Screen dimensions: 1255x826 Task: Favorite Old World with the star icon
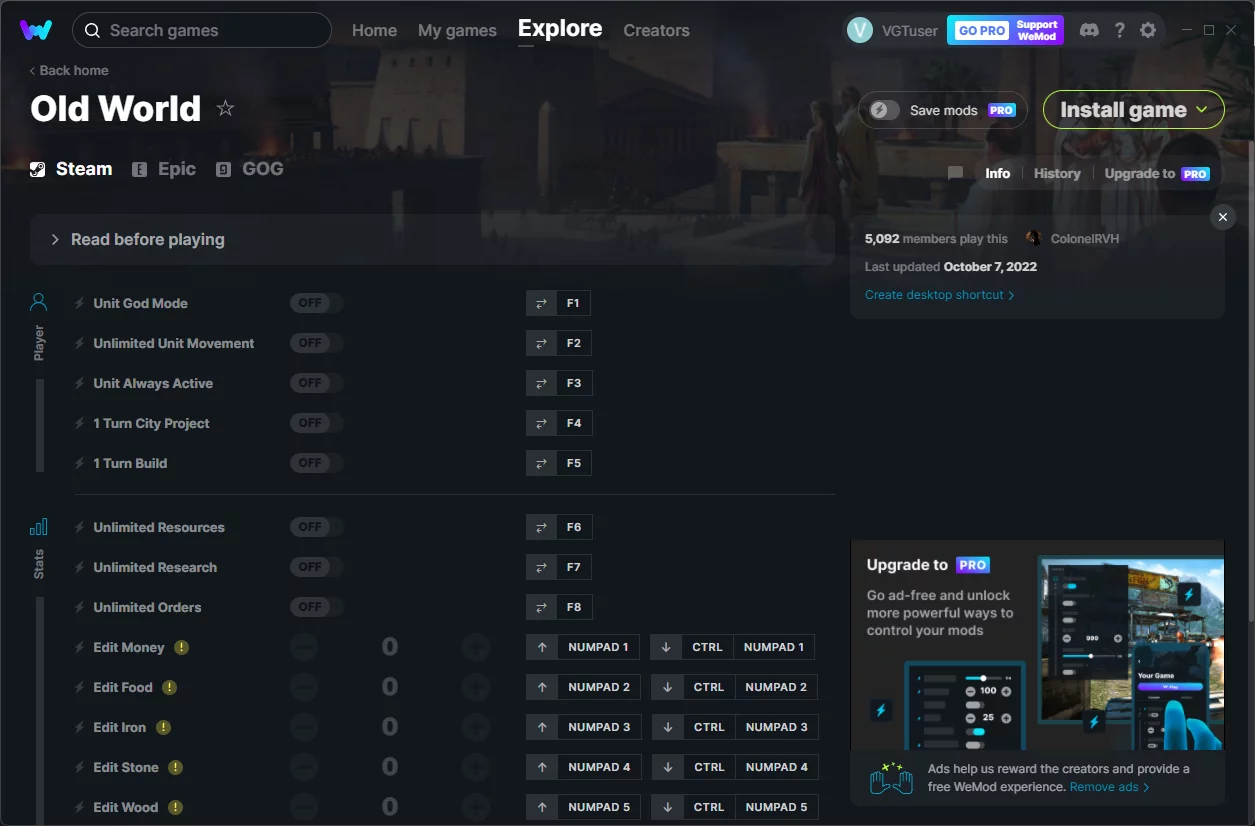click(x=226, y=108)
